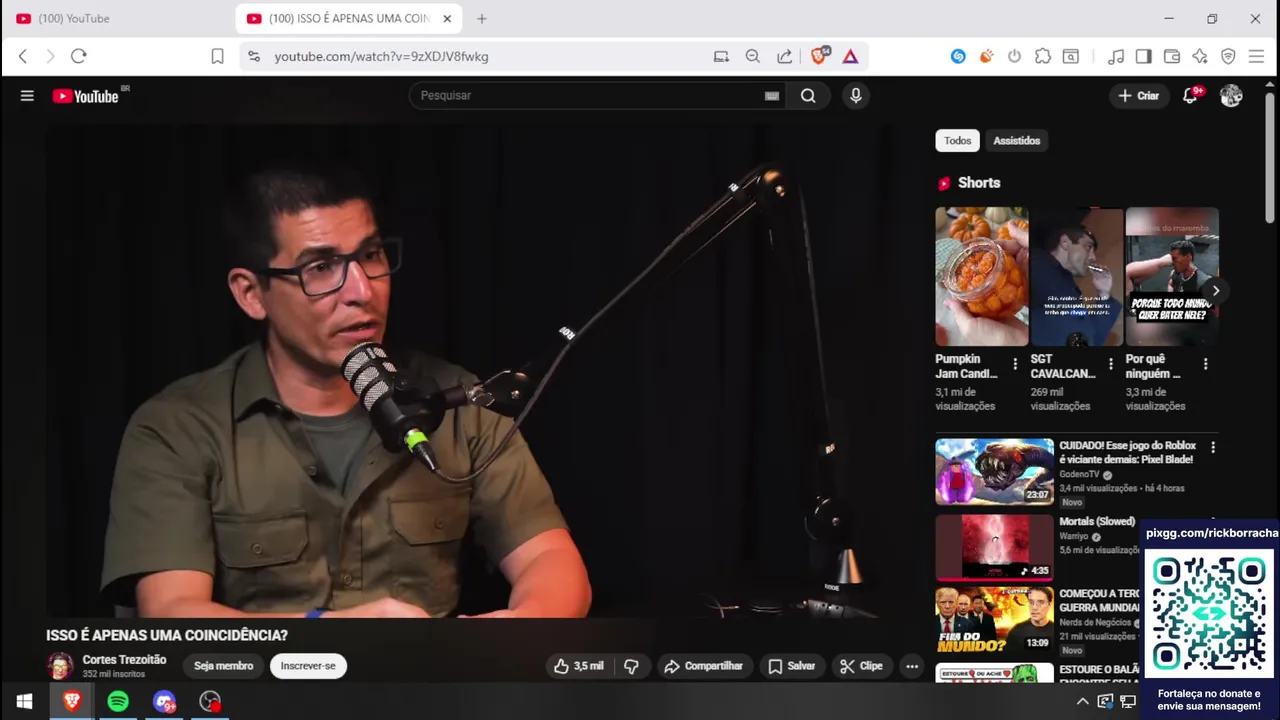The image size is (1280, 720).
Task: Click the share page icon in address bar
Action: [x=785, y=56]
